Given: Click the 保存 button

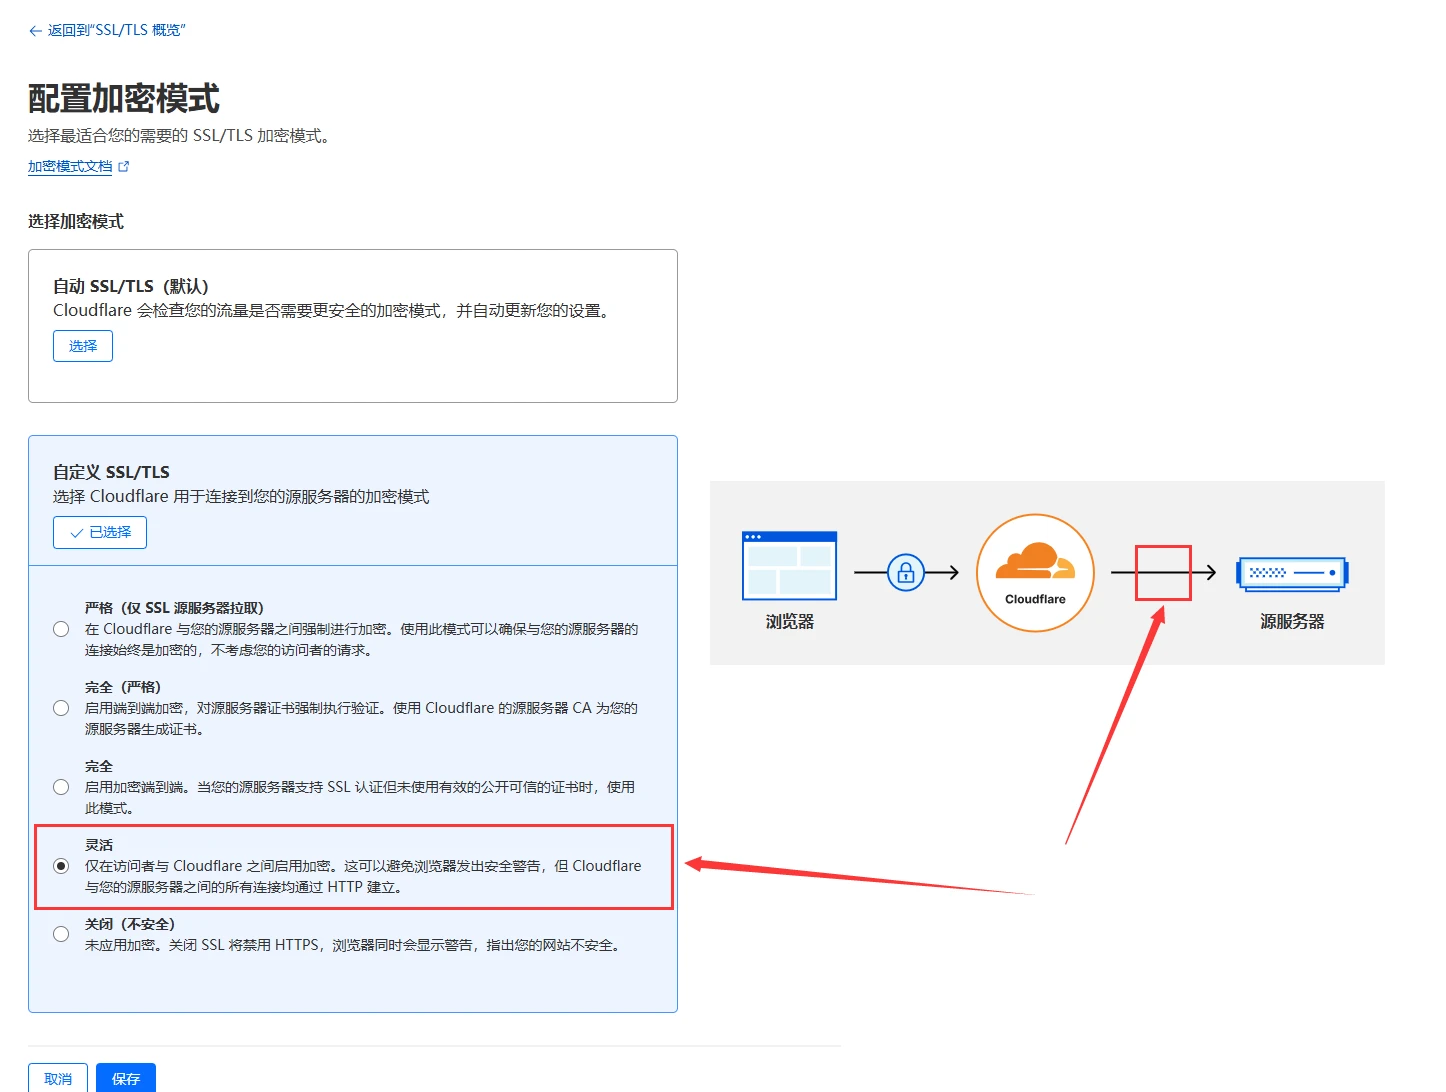Looking at the screenshot, I should (126, 1078).
